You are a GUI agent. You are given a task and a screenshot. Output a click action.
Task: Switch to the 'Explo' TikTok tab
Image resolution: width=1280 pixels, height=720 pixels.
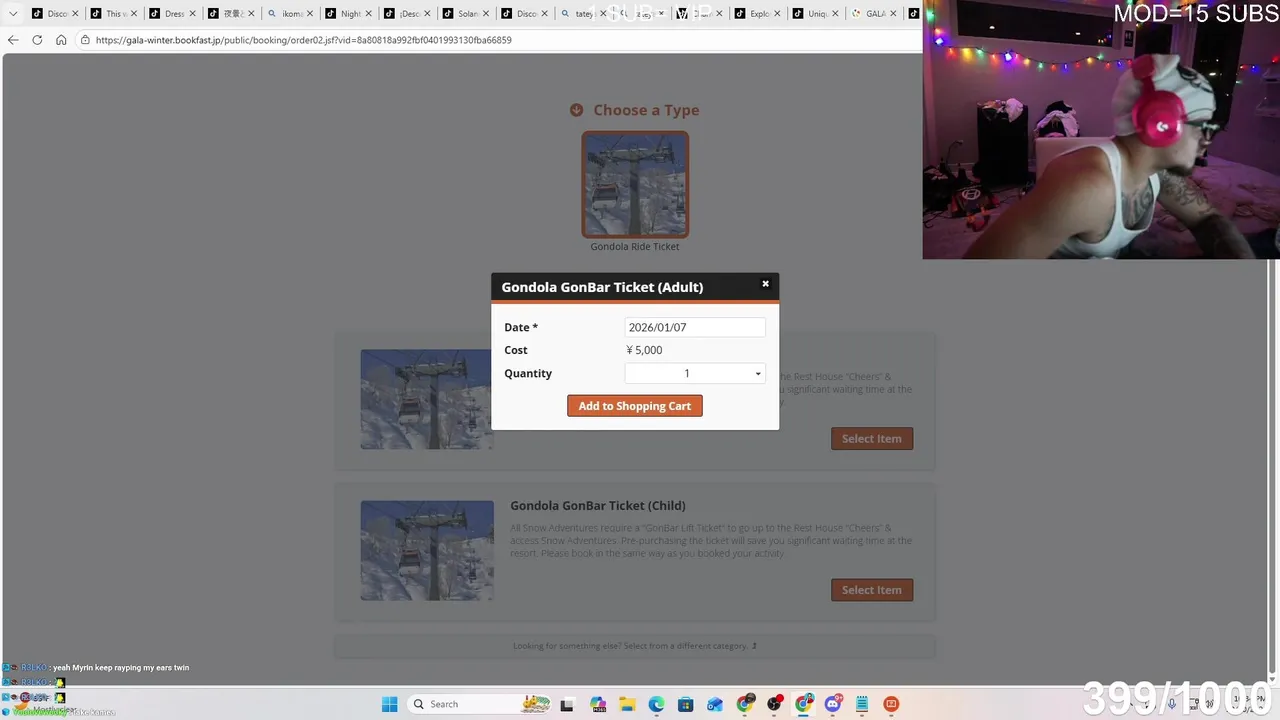point(756,14)
